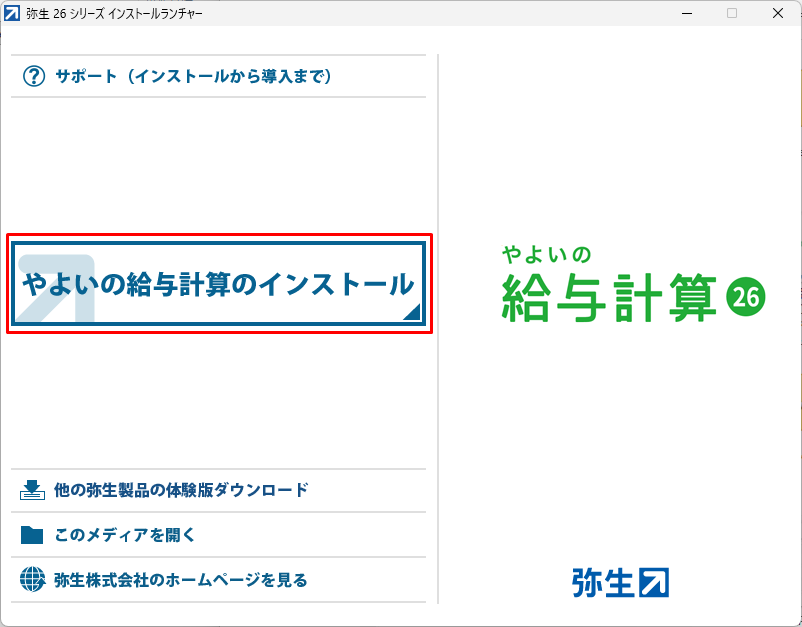This screenshot has width=802, height=627.
Task: Click the green 給与計算 product logo text
Action: 608,296
